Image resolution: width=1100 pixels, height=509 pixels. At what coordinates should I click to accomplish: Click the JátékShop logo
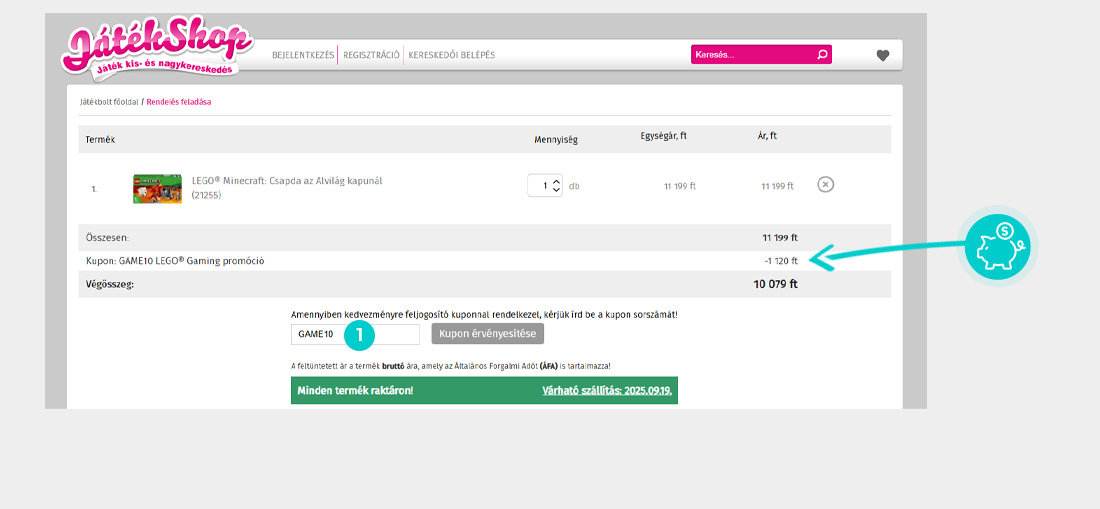pos(155,52)
